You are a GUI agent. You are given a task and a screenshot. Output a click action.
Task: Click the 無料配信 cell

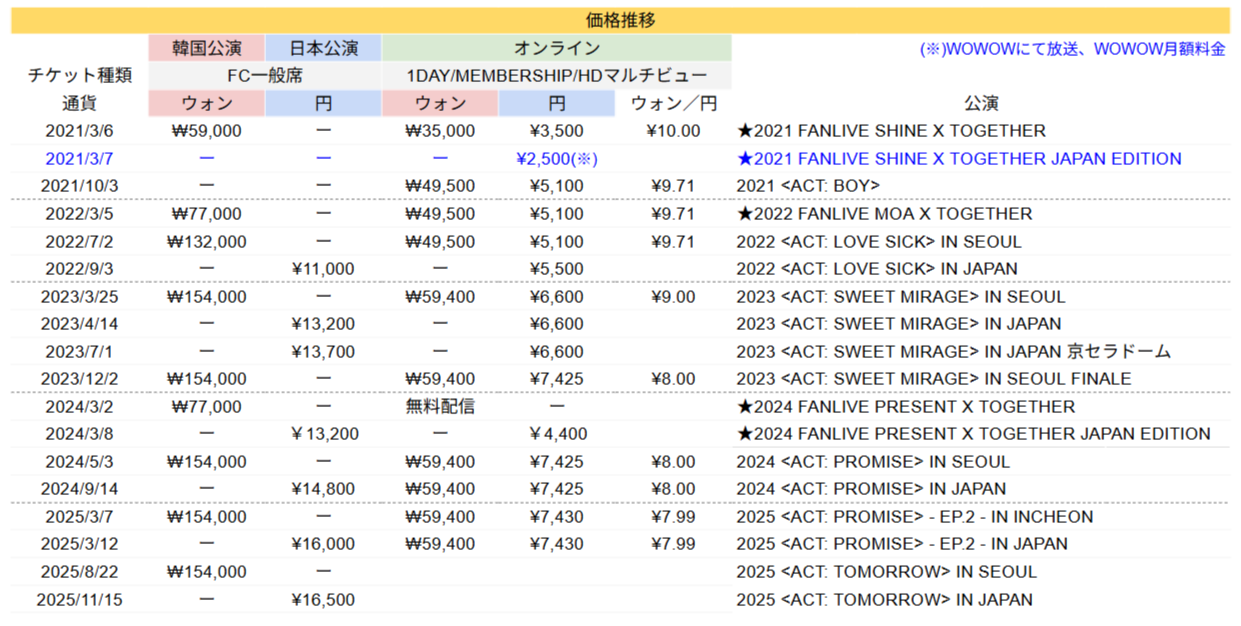[440, 407]
